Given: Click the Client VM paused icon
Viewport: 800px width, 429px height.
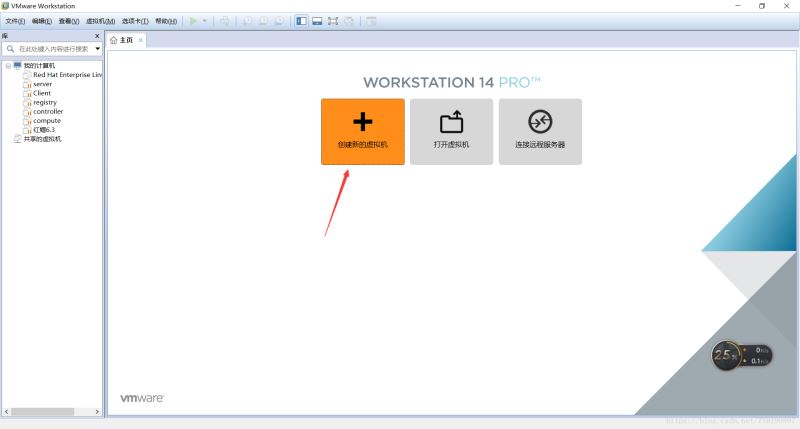Looking at the screenshot, I should (x=28, y=93).
